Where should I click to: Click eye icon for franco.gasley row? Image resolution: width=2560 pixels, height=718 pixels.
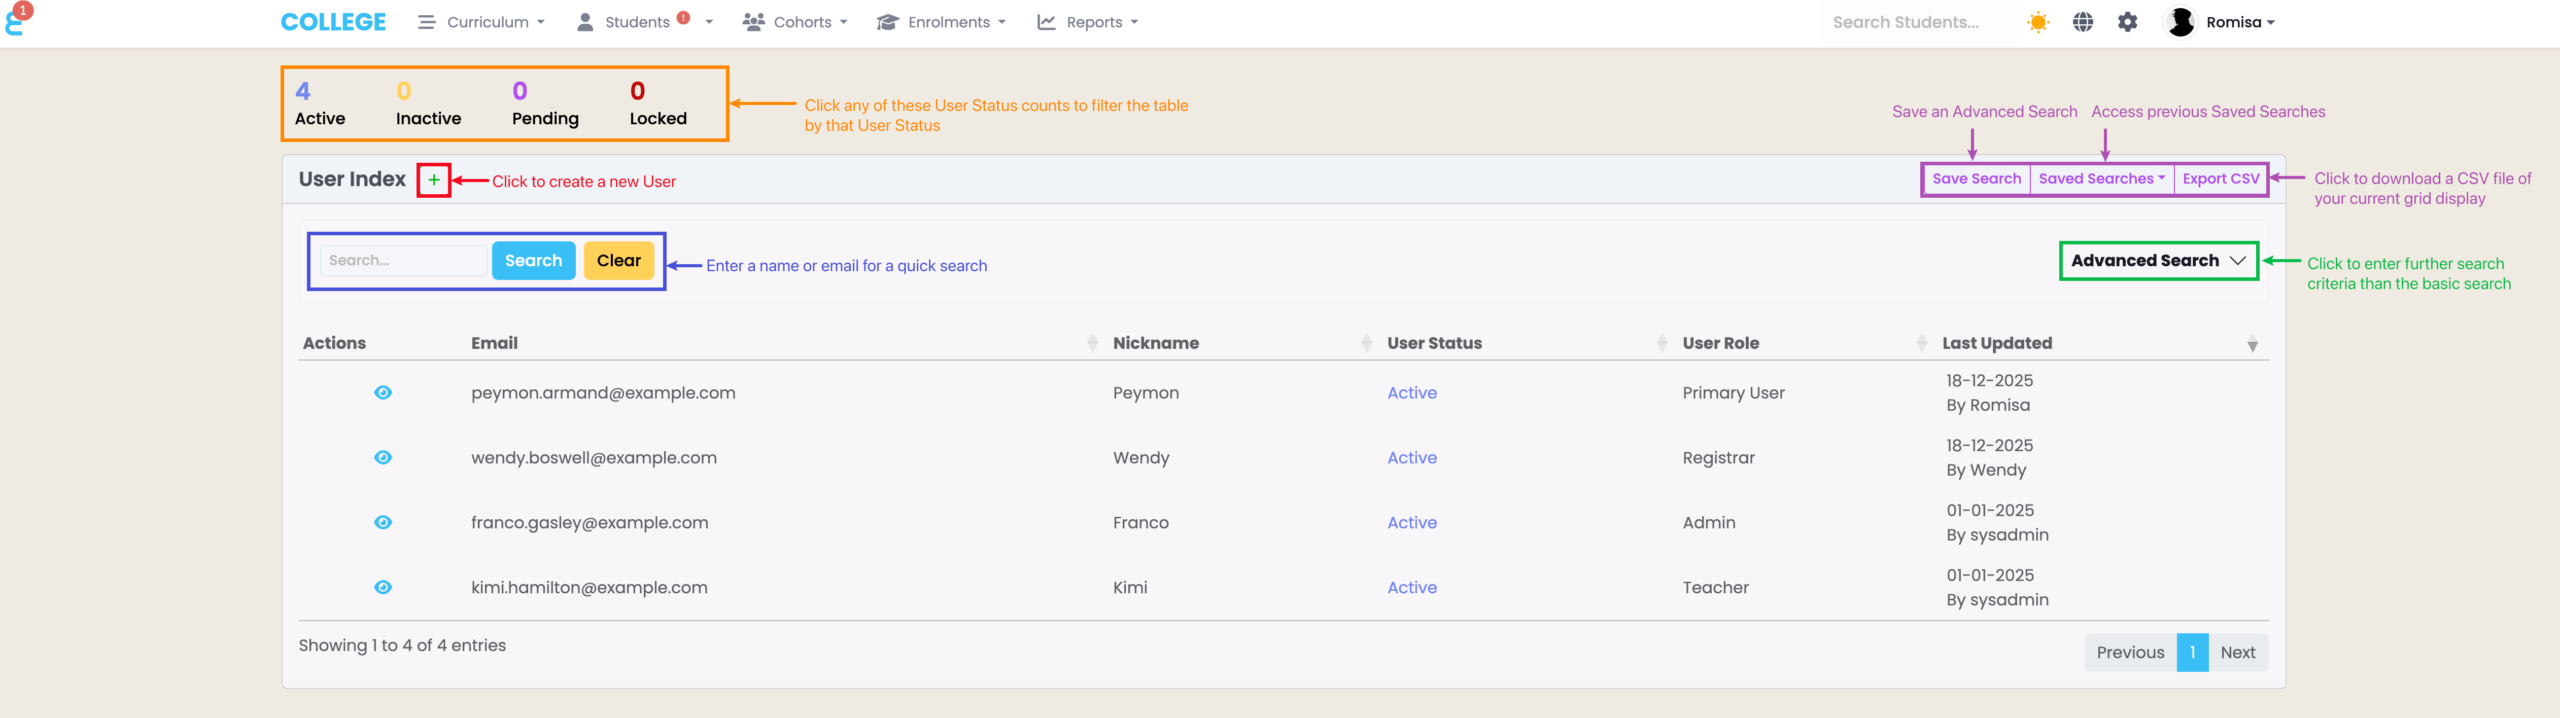tap(383, 523)
